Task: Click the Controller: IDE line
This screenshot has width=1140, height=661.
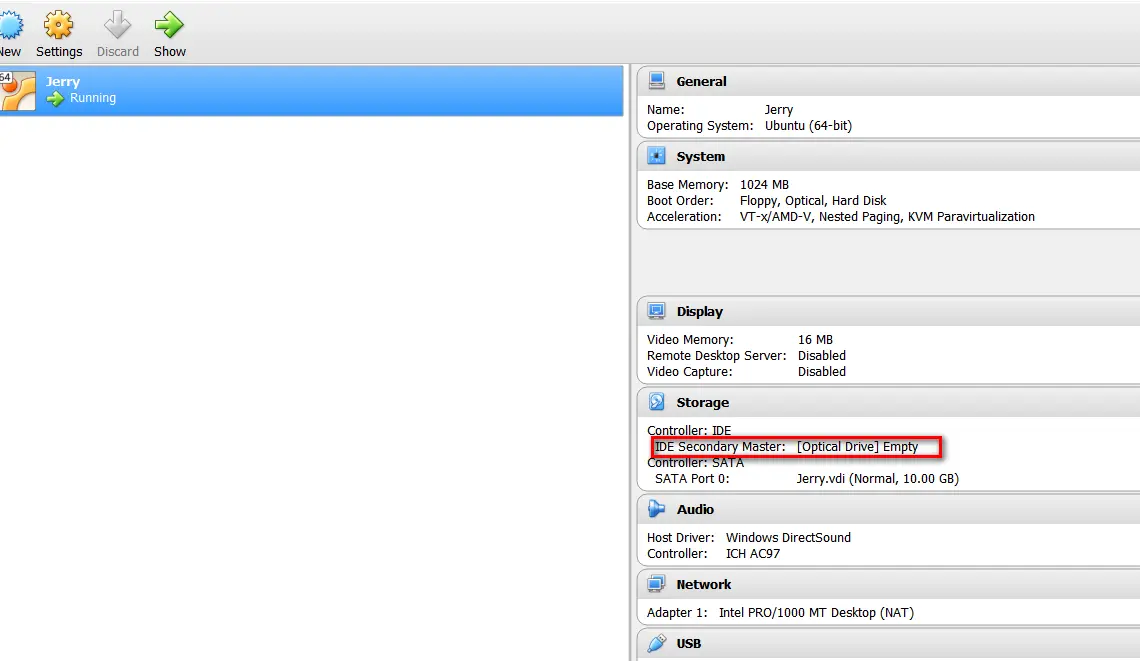Action: 689,430
